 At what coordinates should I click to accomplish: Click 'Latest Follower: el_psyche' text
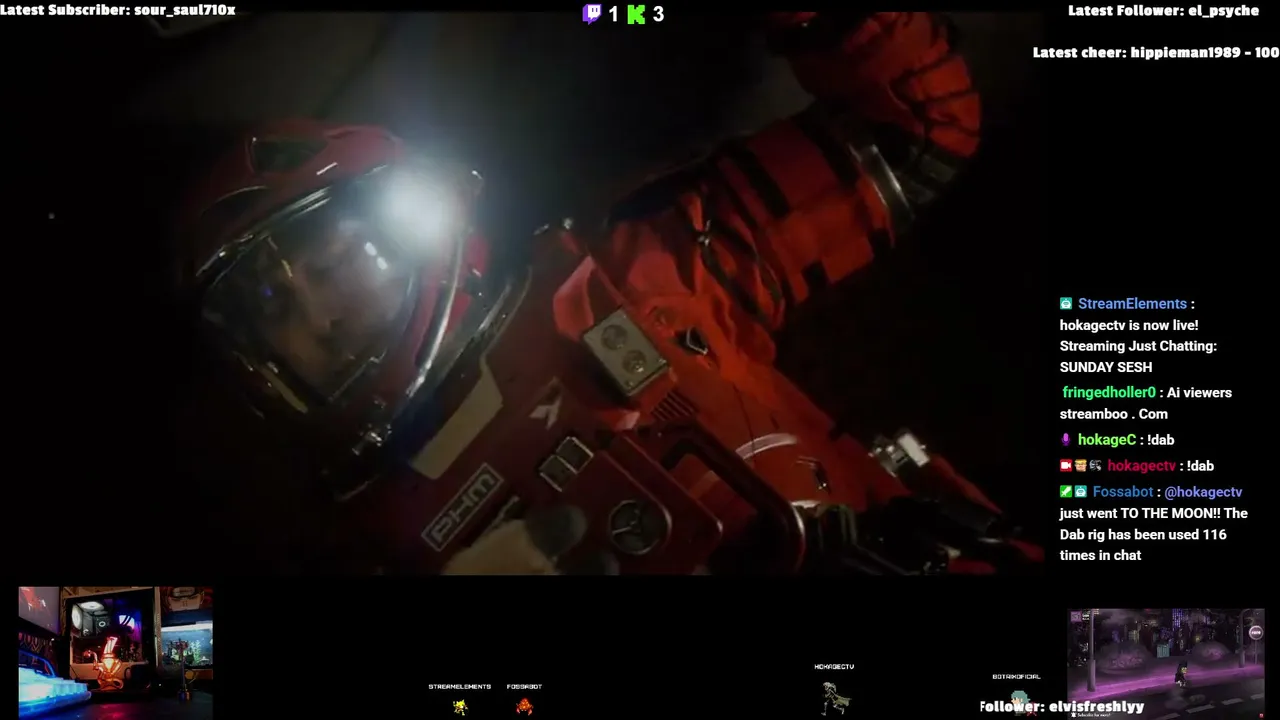1164,10
